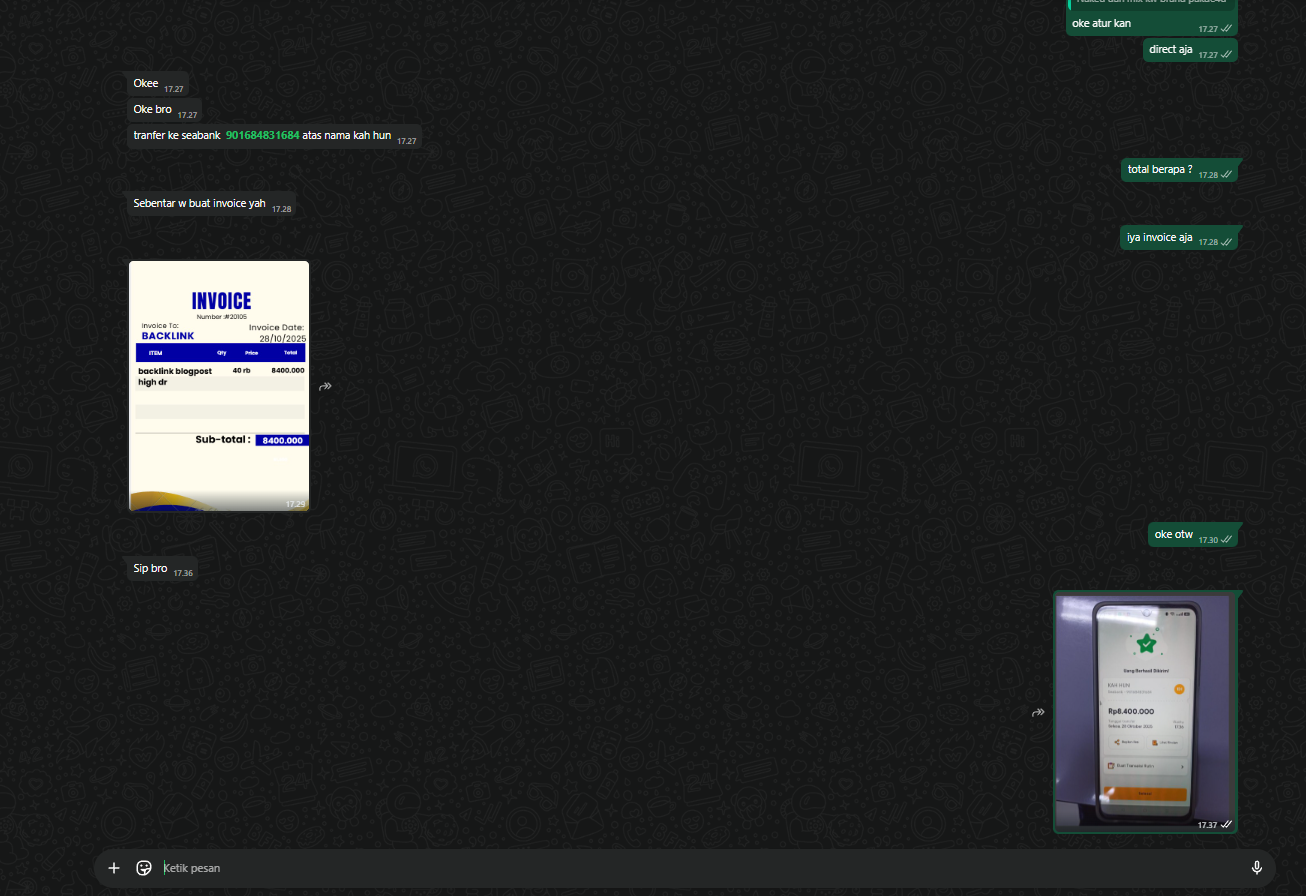1306x896 pixels.
Task: Click the 'atas nama kah hun' message text
Action: coord(346,135)
